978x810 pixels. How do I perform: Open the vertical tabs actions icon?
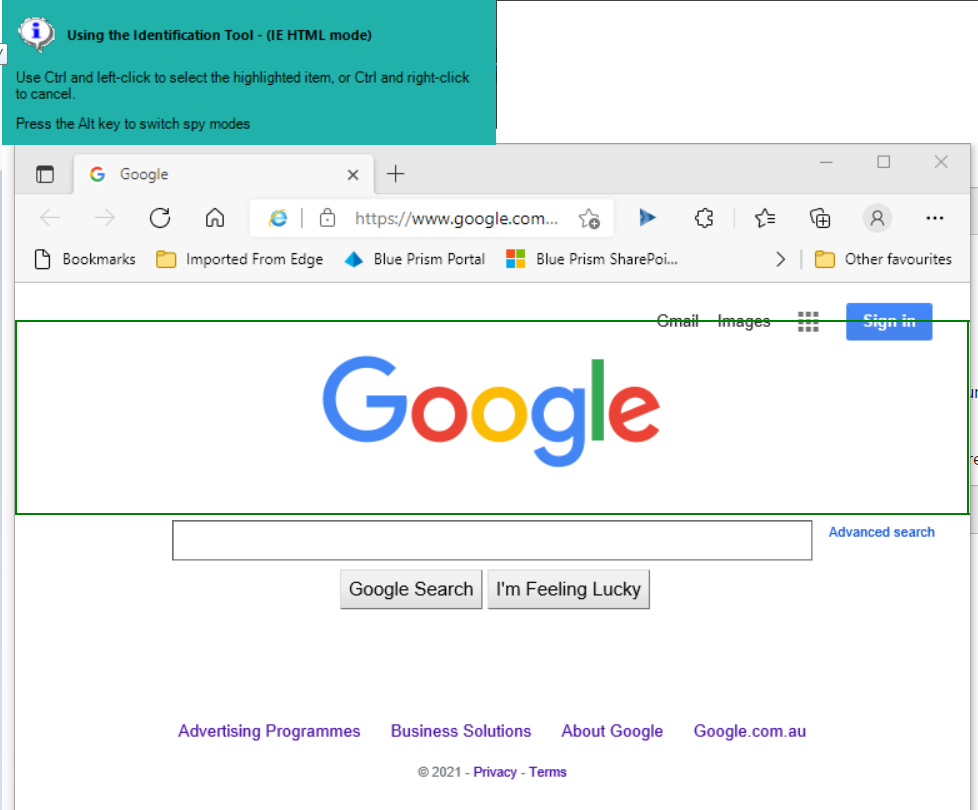pyautogui.click(x=45, y=174)
